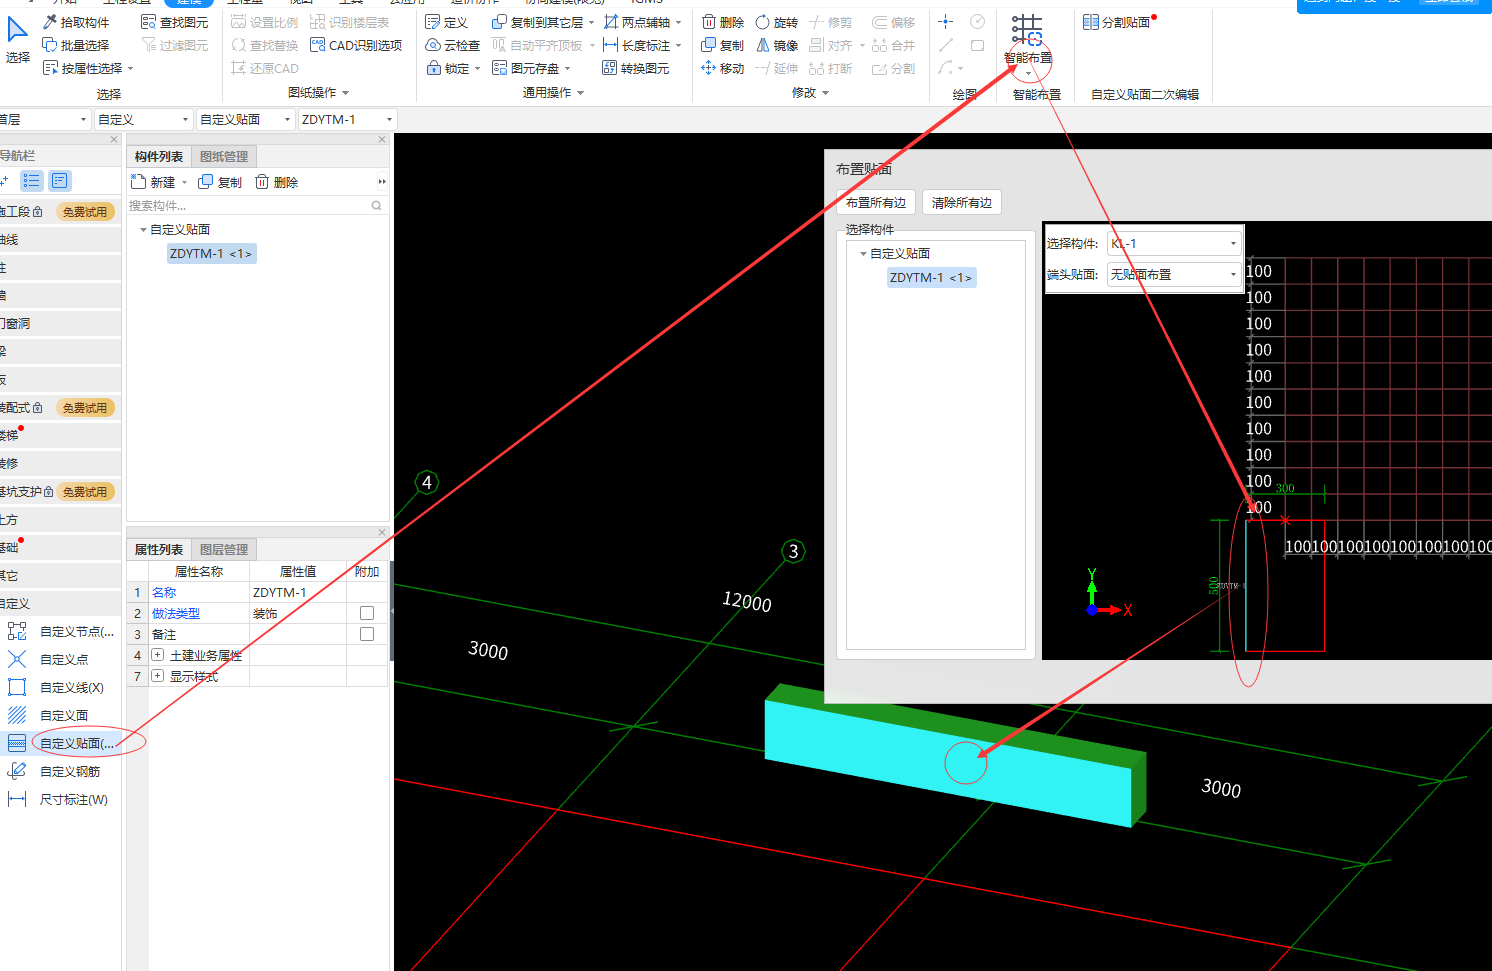Click the 免费试用 badge beside 施工段
Viewport: 1492px width, 971px height.
click(x=85, y=212)
